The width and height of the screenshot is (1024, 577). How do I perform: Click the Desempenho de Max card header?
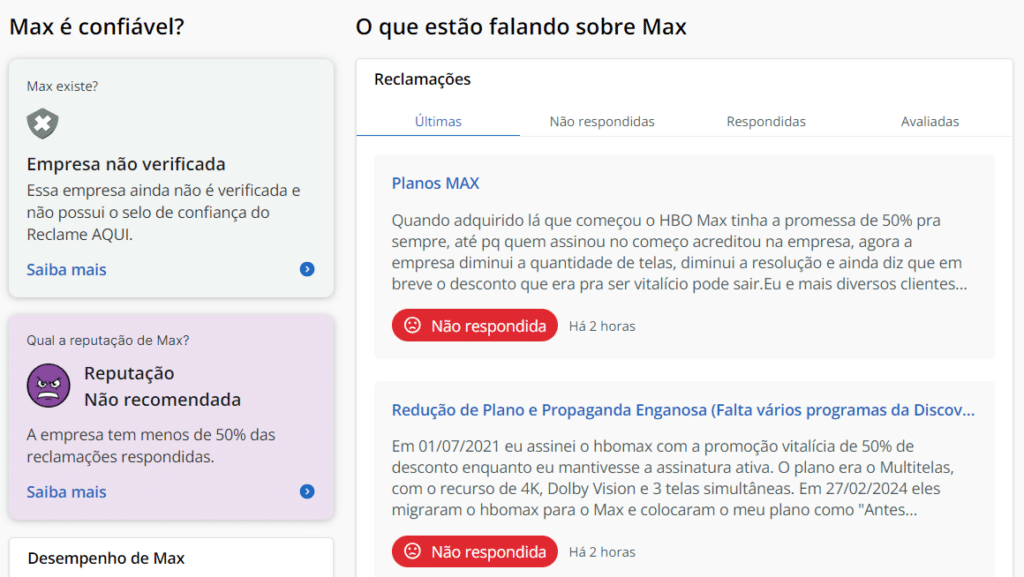tap(106, 558)
